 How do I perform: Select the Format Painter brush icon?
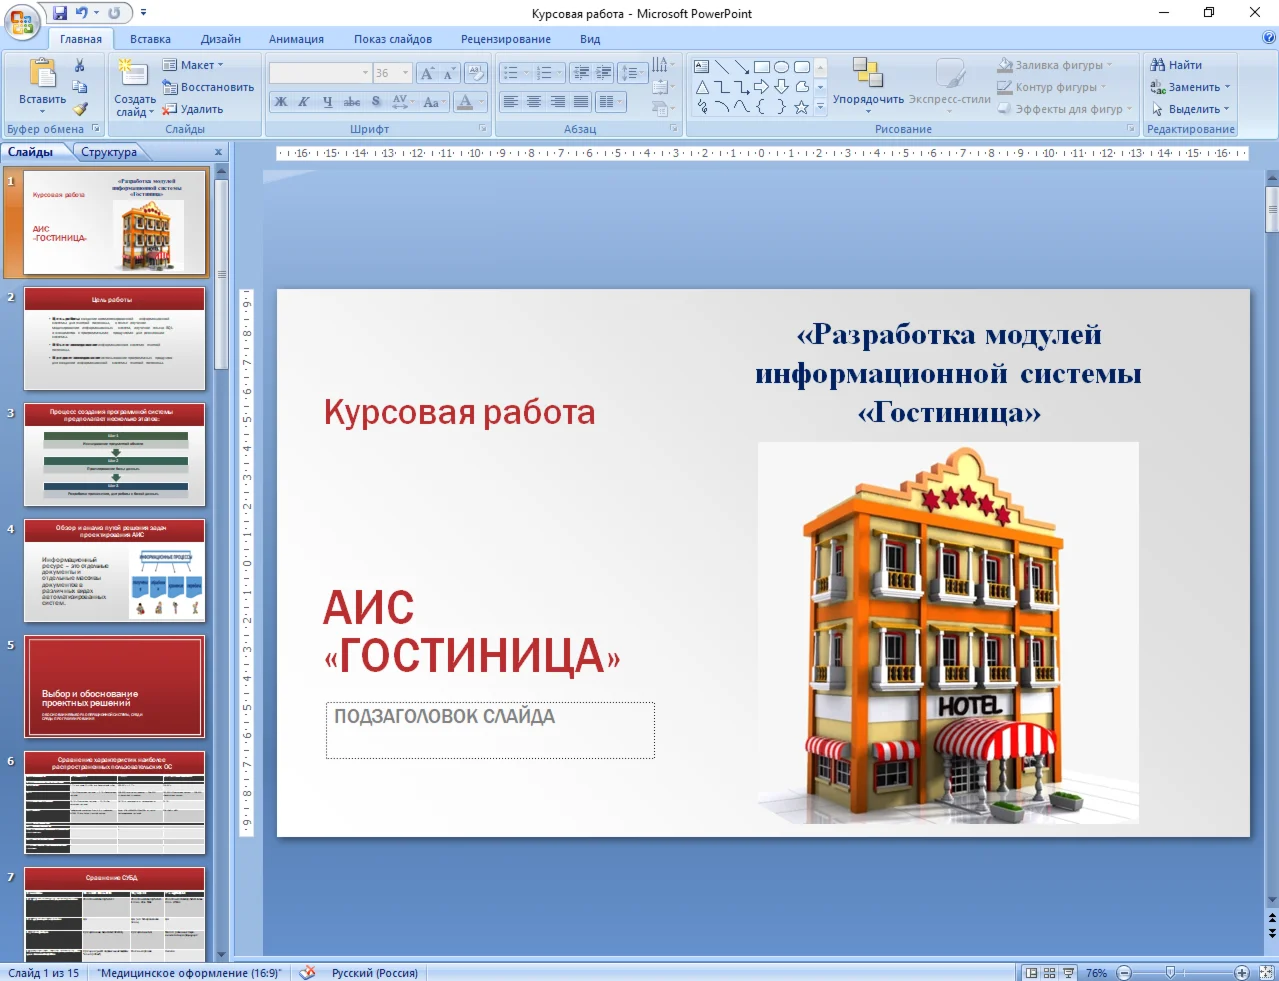[x=80, y=109]
